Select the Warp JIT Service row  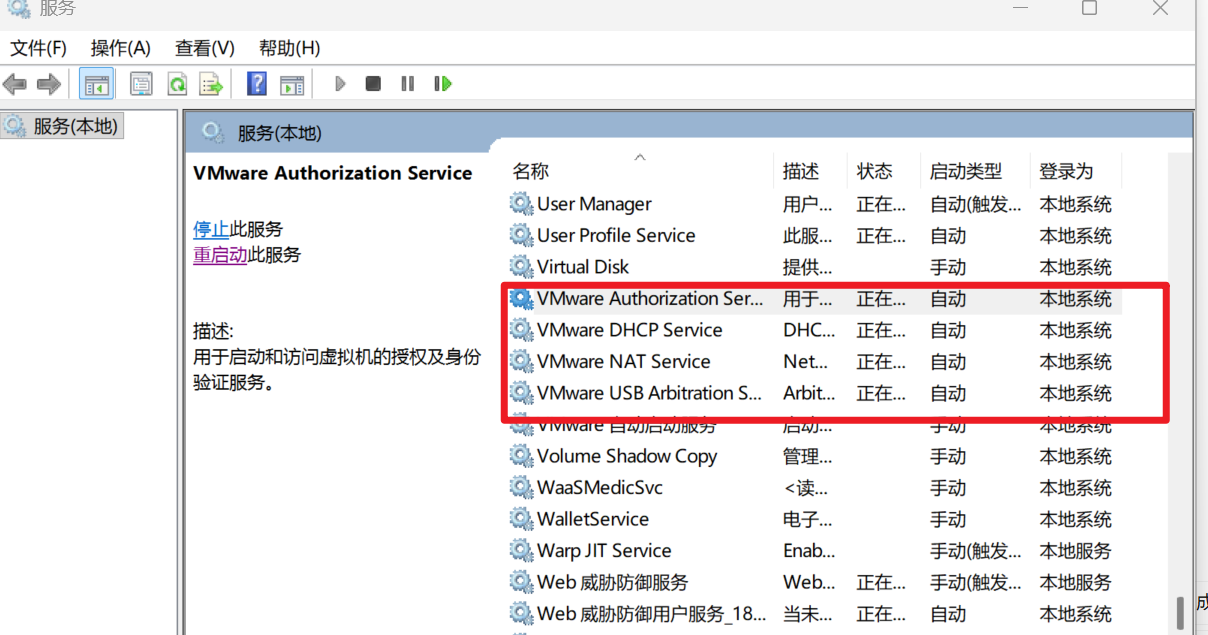point(814,551)
